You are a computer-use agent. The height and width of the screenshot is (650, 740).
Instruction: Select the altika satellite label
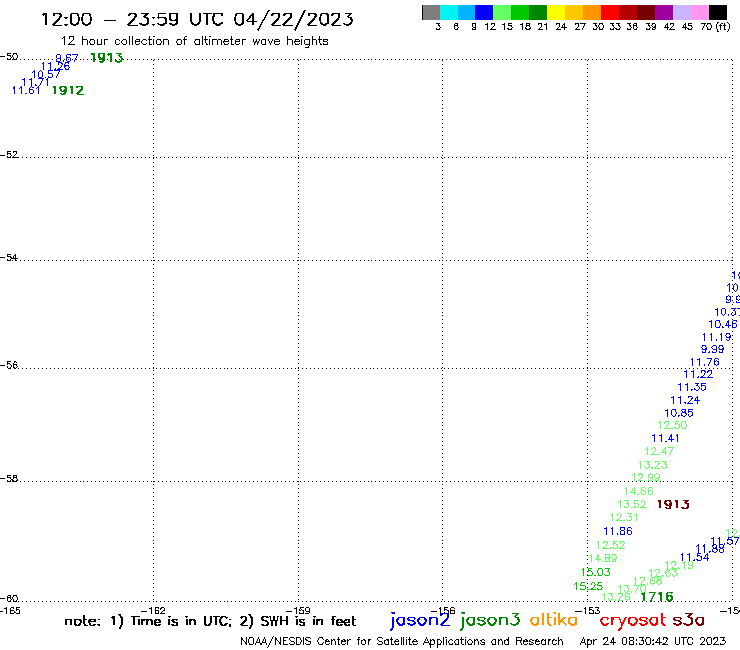click(554, 620)
